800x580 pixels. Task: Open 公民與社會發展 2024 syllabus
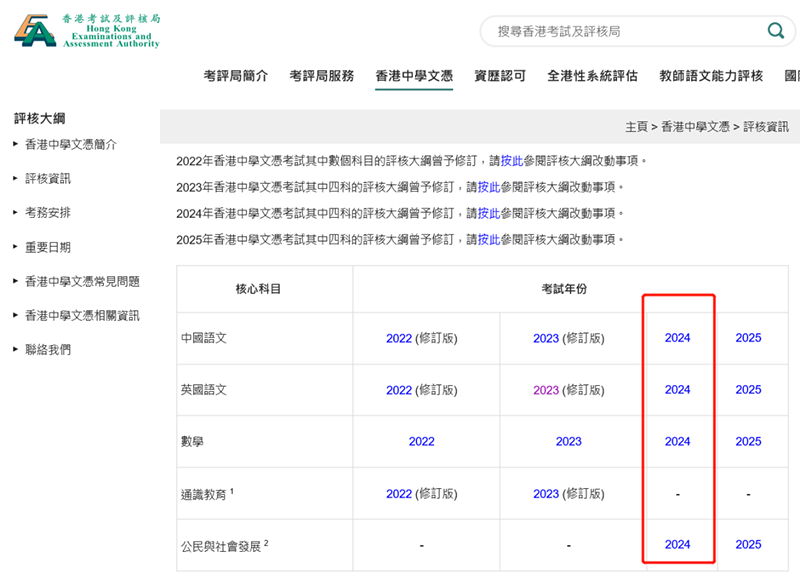pyautogui.click(x=677, y=545)
